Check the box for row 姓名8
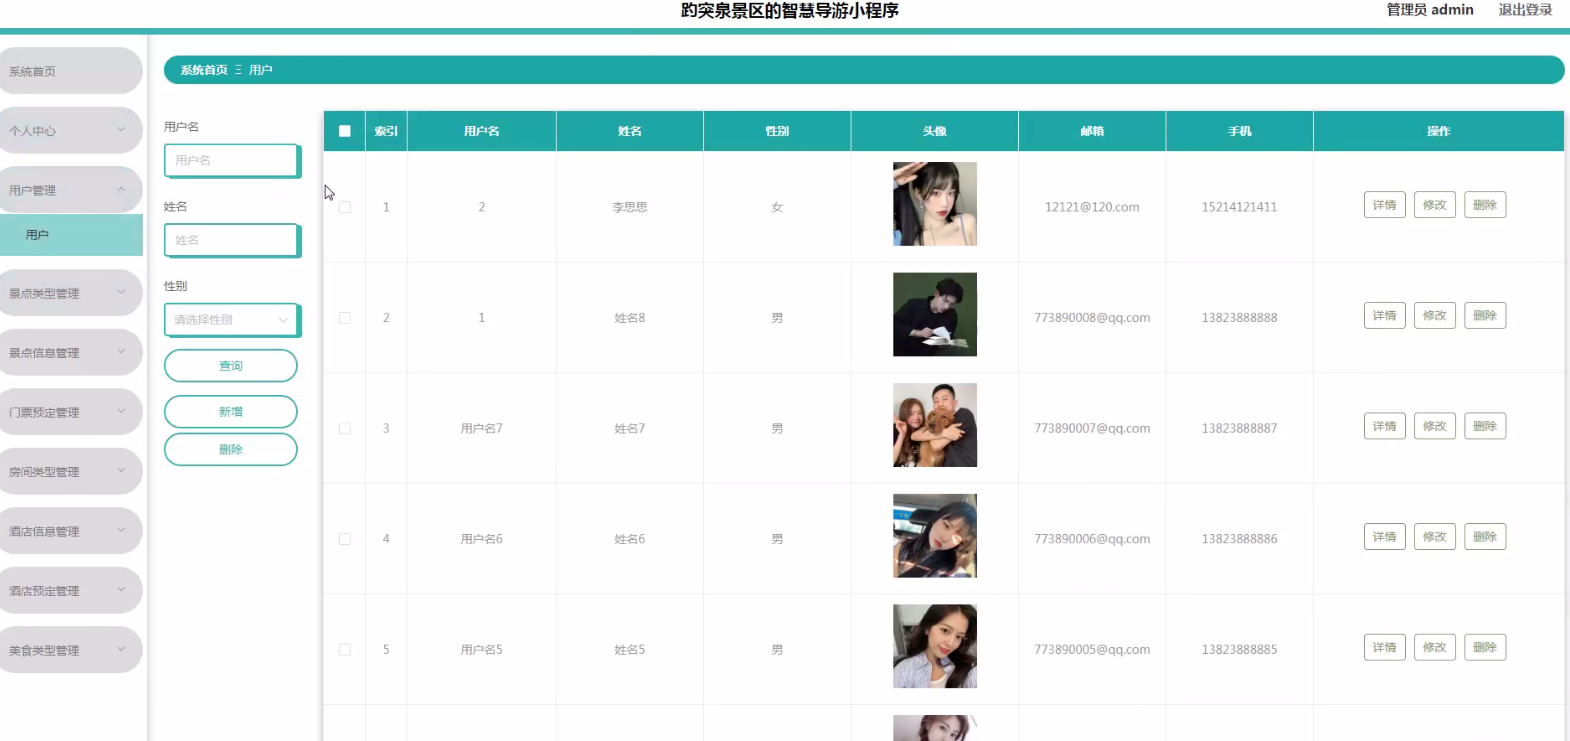This screenshot has width=1570, height=741. click(345, 318)
